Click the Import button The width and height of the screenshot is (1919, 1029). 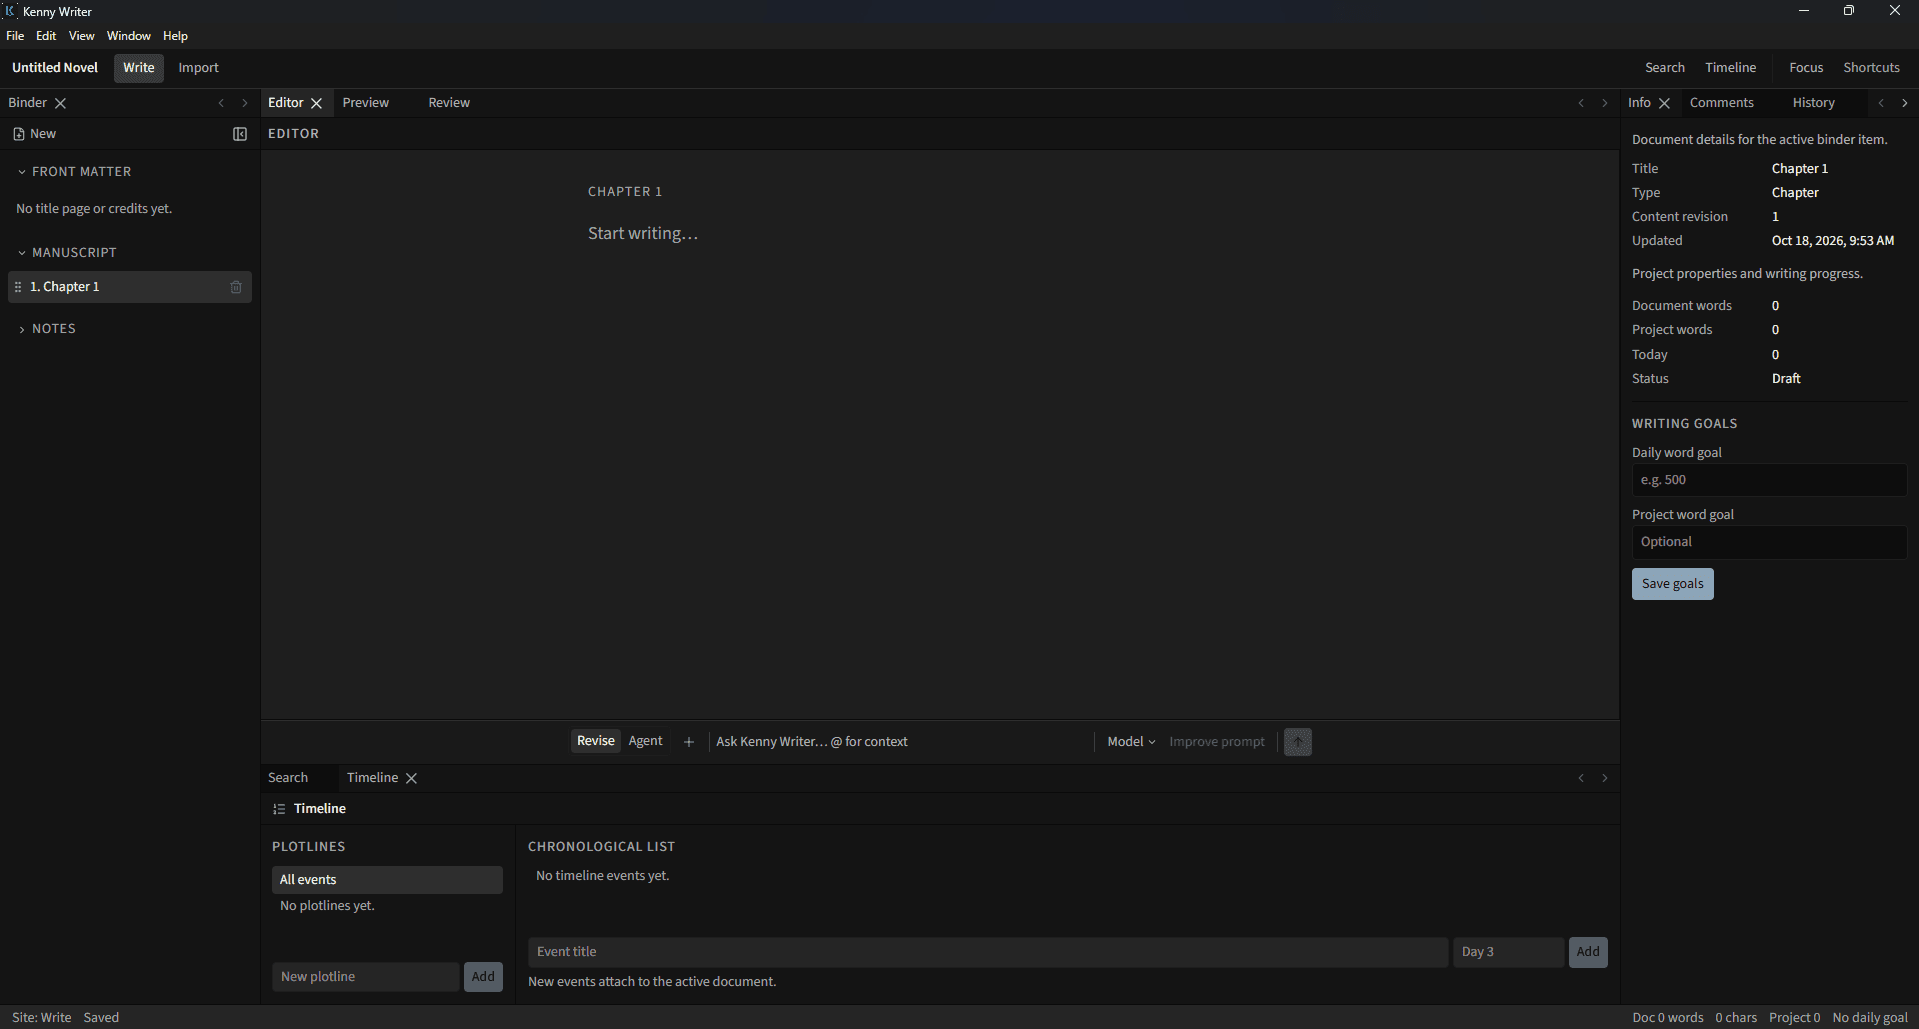tap(198, 68)
